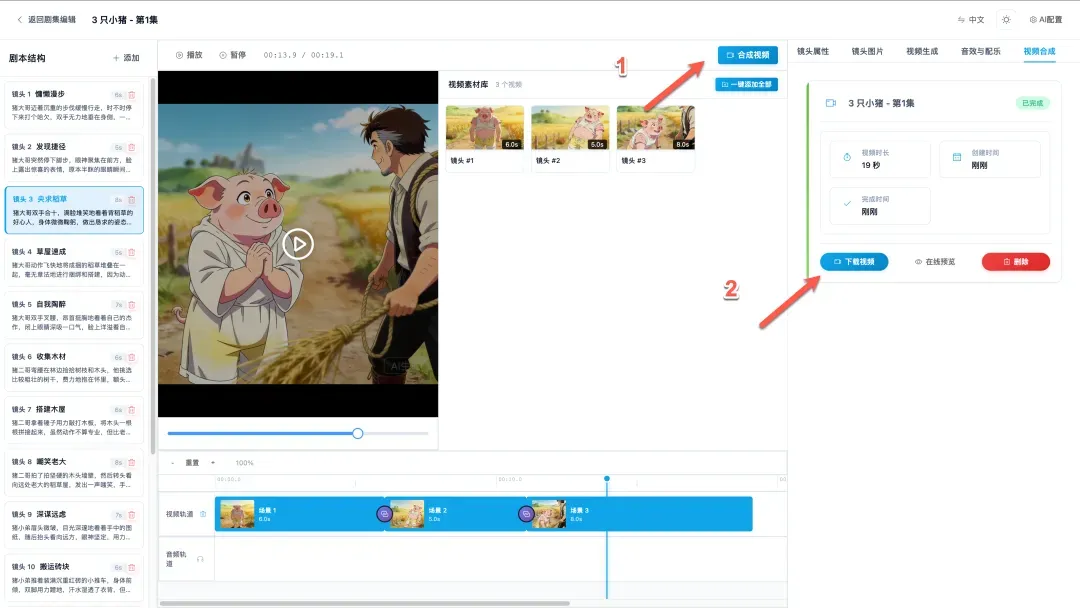Click the 合成视频 button

(x=747, y=55)
